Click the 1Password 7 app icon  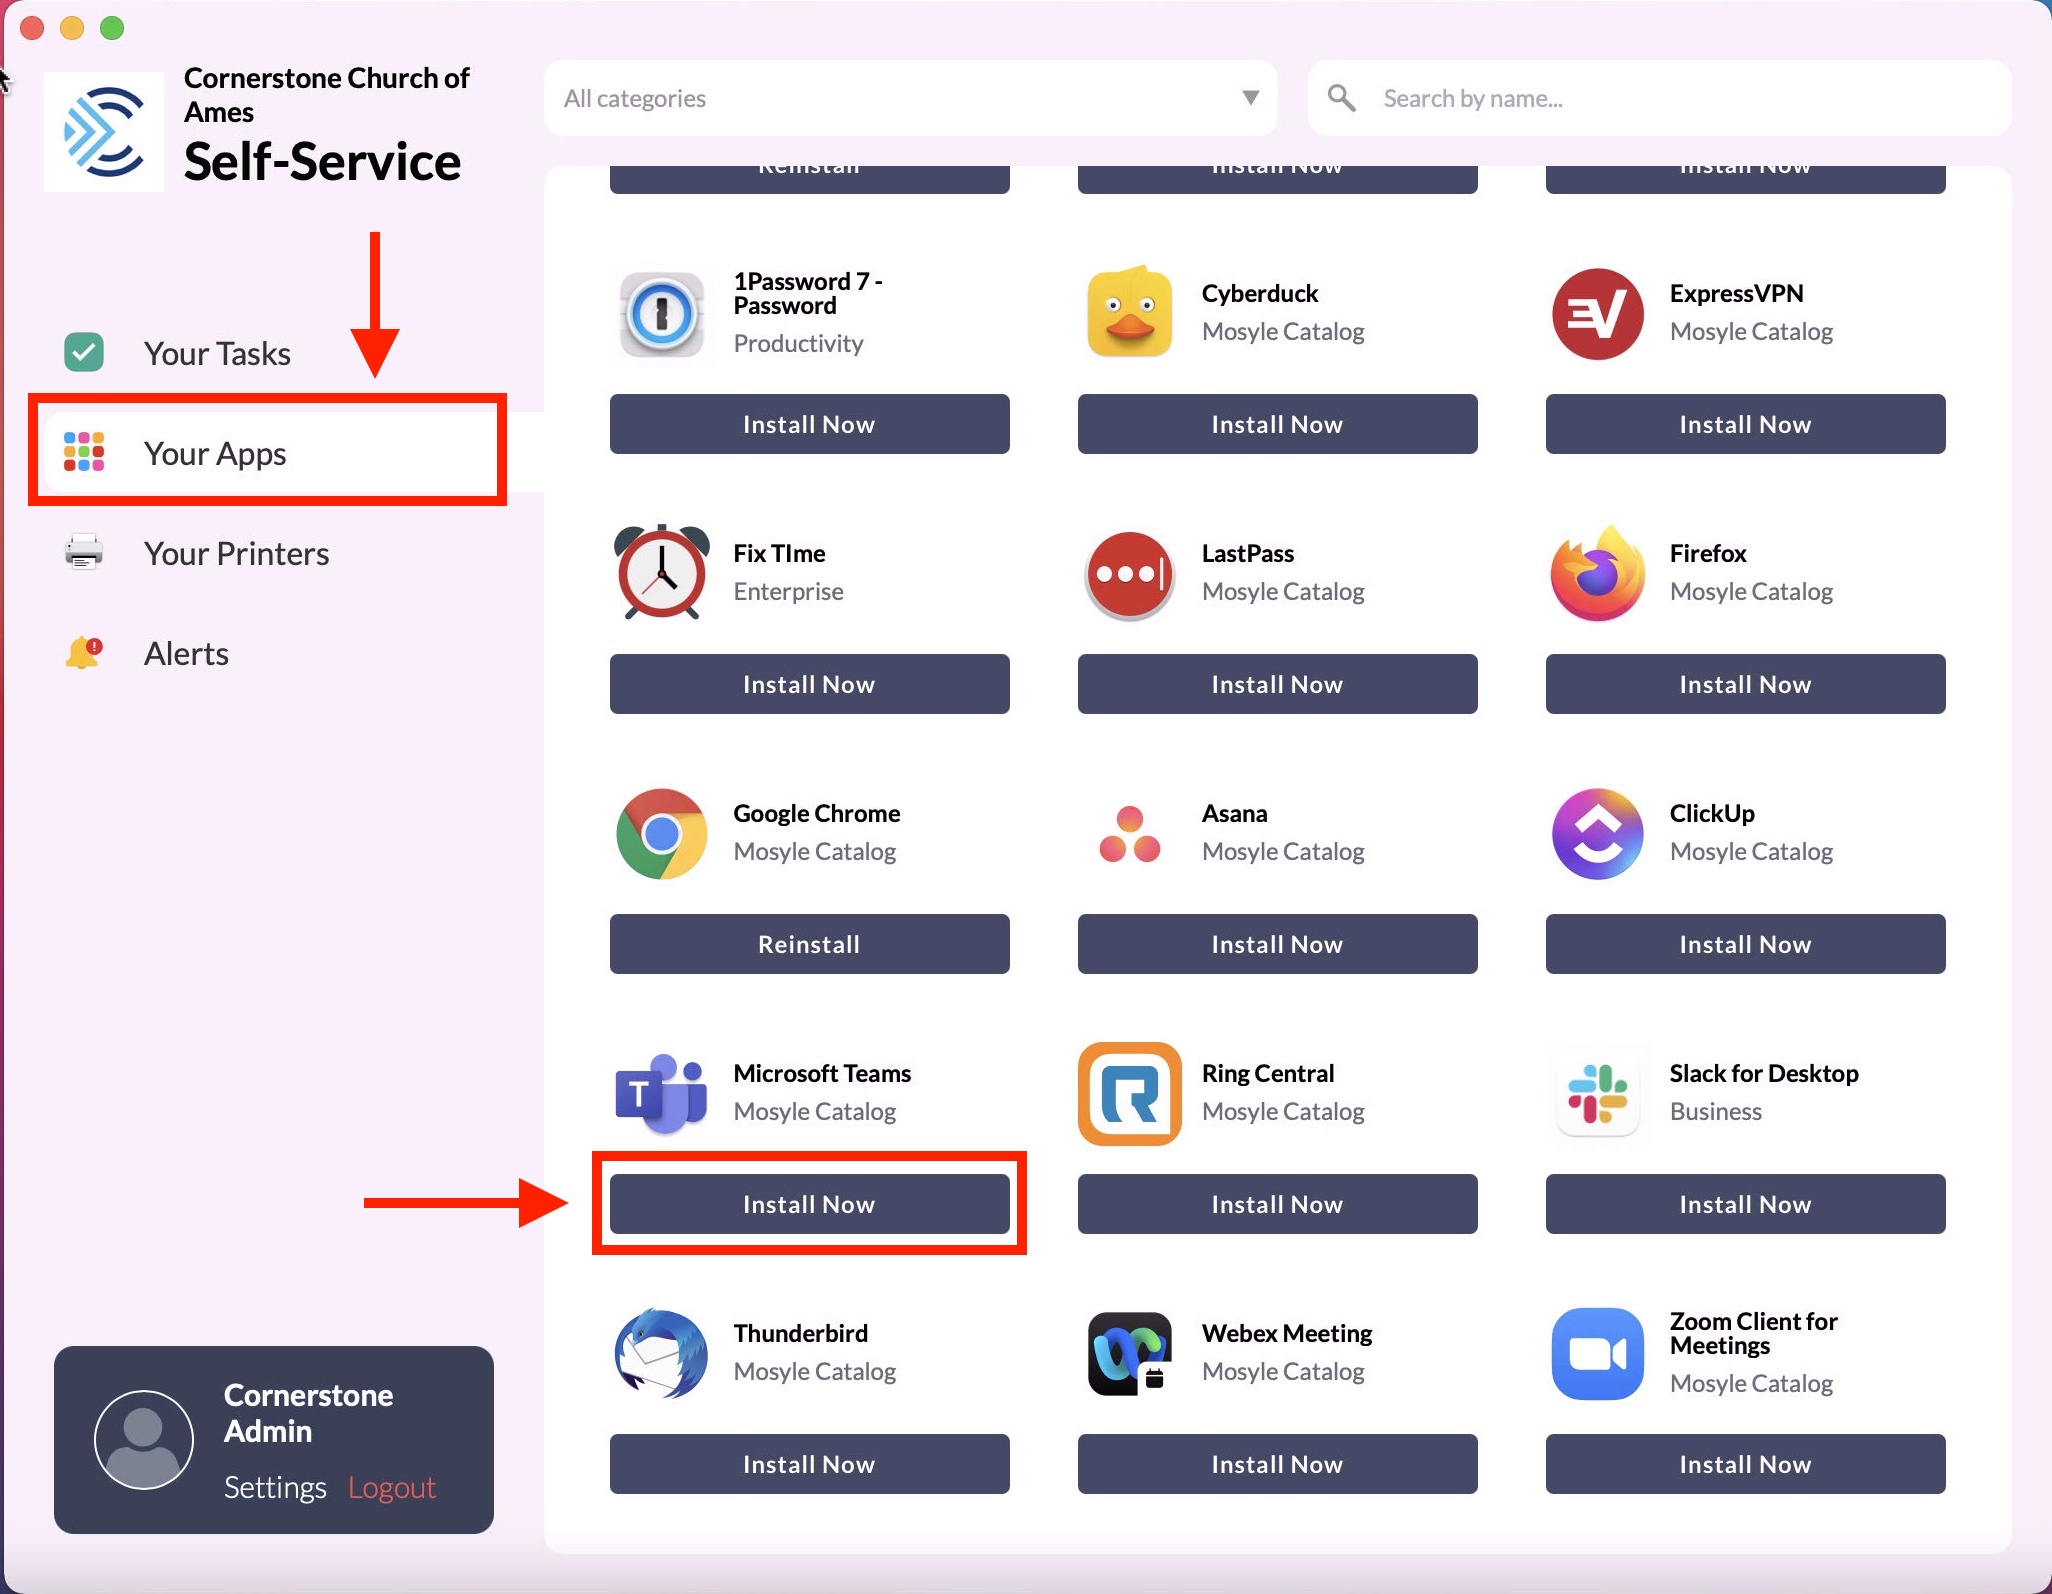click(x=661, y=314)
